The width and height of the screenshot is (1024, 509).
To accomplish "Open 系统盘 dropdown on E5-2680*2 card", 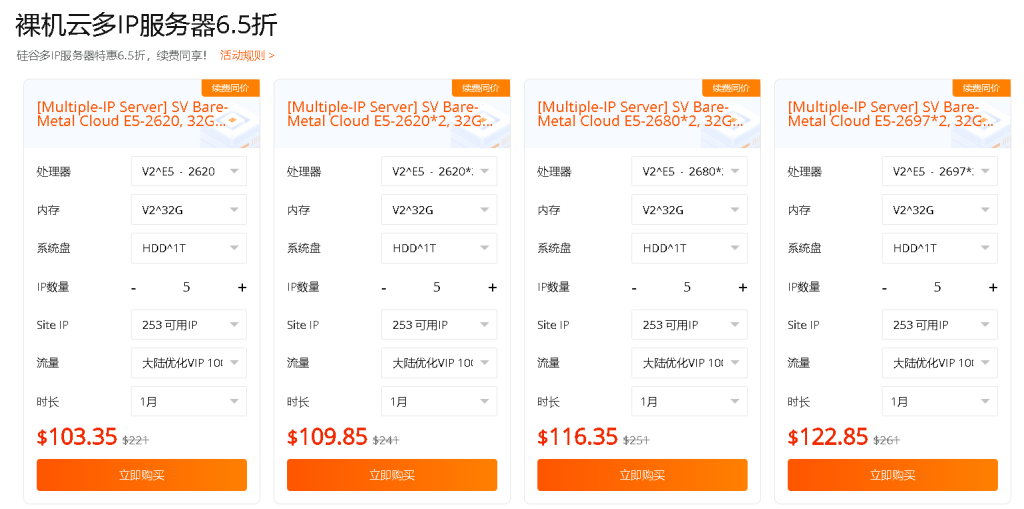I will [x=689, y=248].
